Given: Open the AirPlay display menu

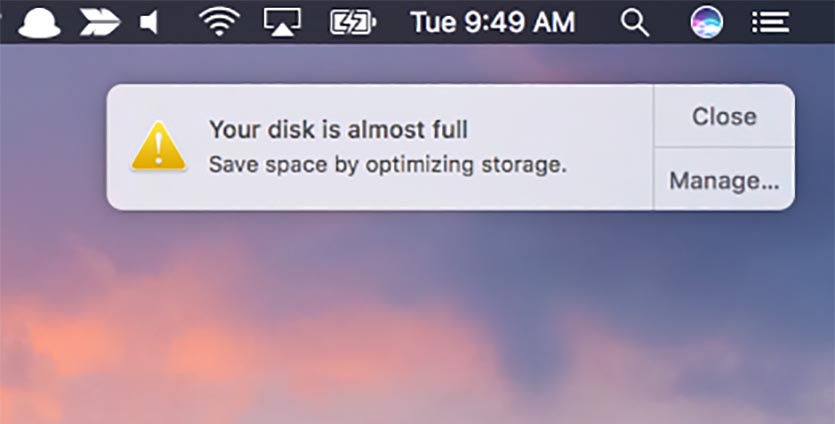Looking at the screenshot, I should point(282,21).
